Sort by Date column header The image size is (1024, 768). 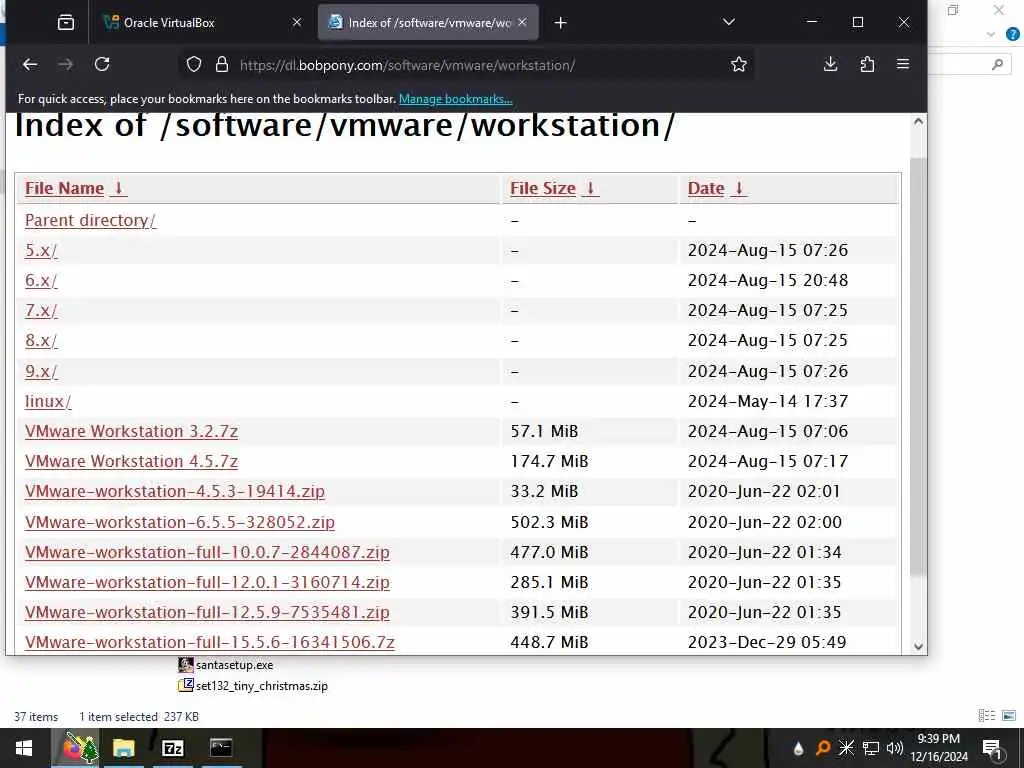coord(716,188)
